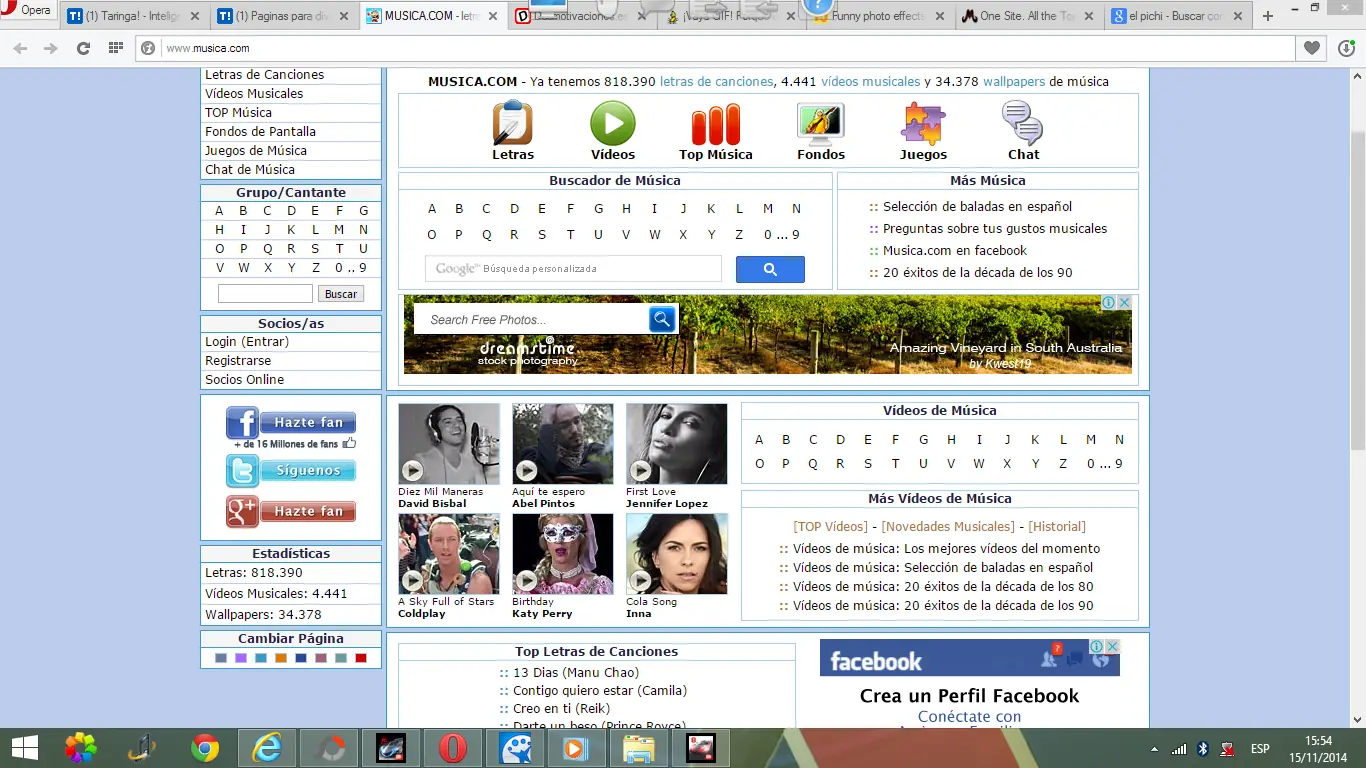Image resolution: width=1366 pixels, height=768 pixels.
Task: Open File Explorer from the taskbar
Action: (639, 748)
